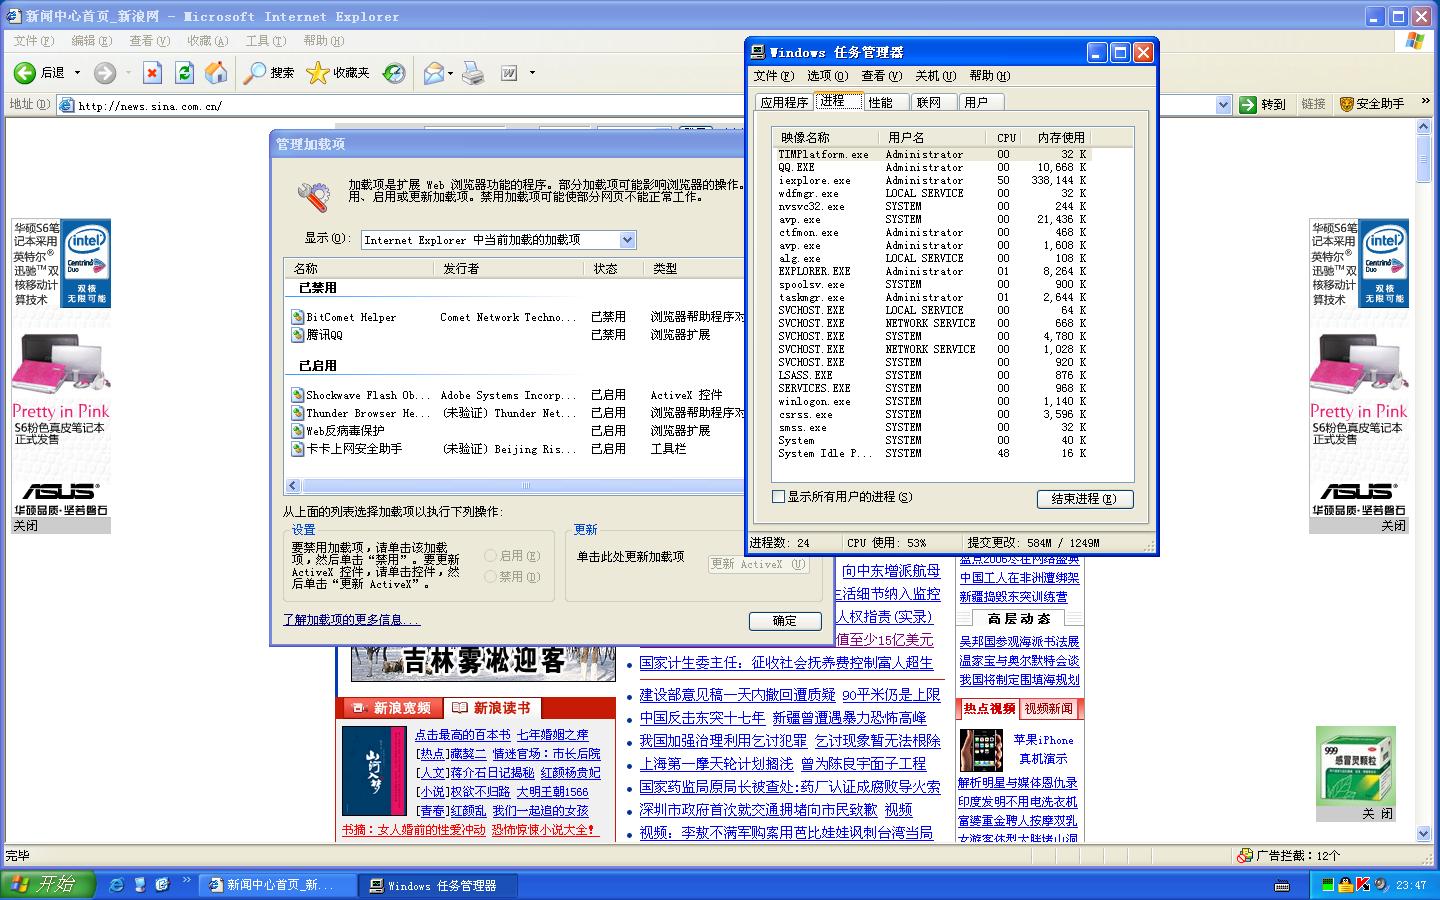Select the 禁用 radio button
This screenshot has height=900, width=1440.
coord(490,577)
